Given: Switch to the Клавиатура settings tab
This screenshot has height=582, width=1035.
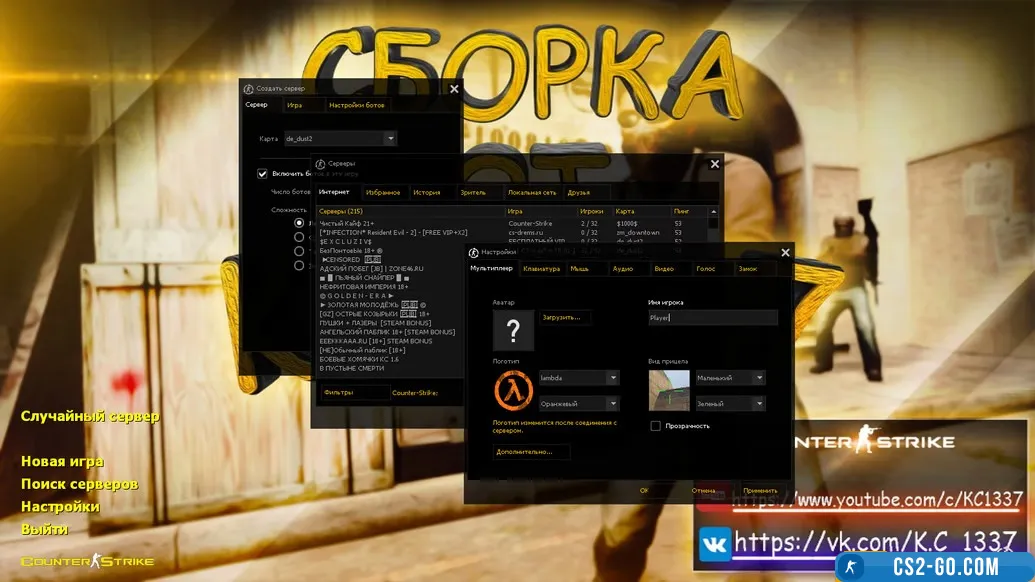Looking at the screenshot, I should 541,268.
